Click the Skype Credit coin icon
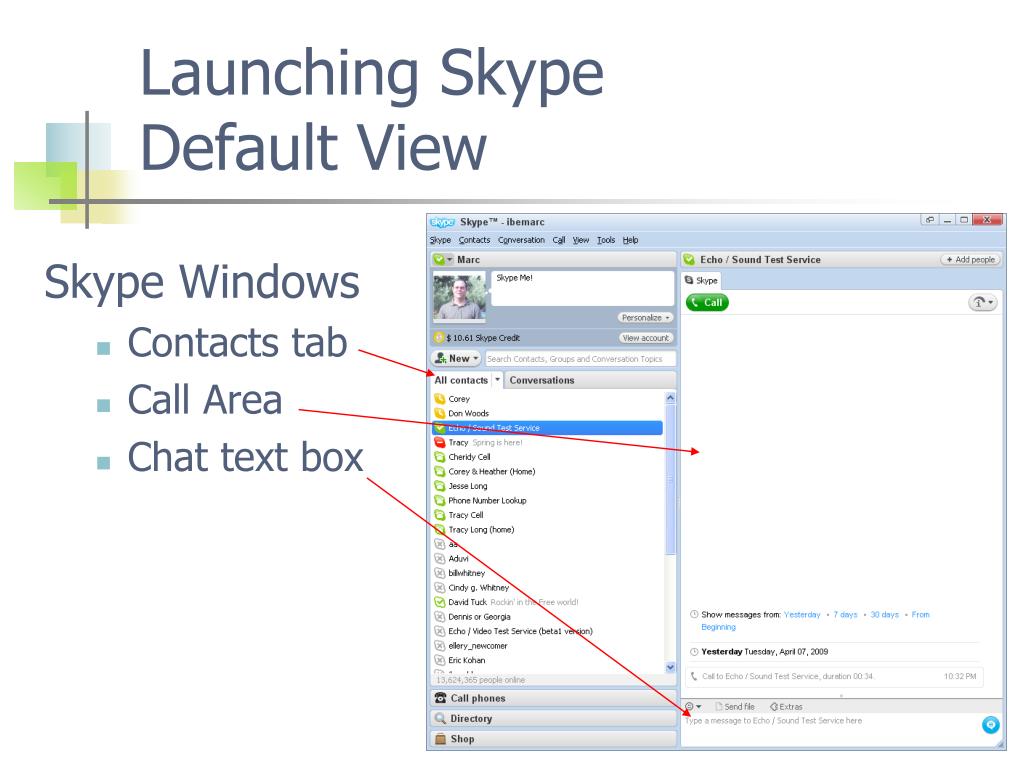The image size is (1024, 768). 439,338
